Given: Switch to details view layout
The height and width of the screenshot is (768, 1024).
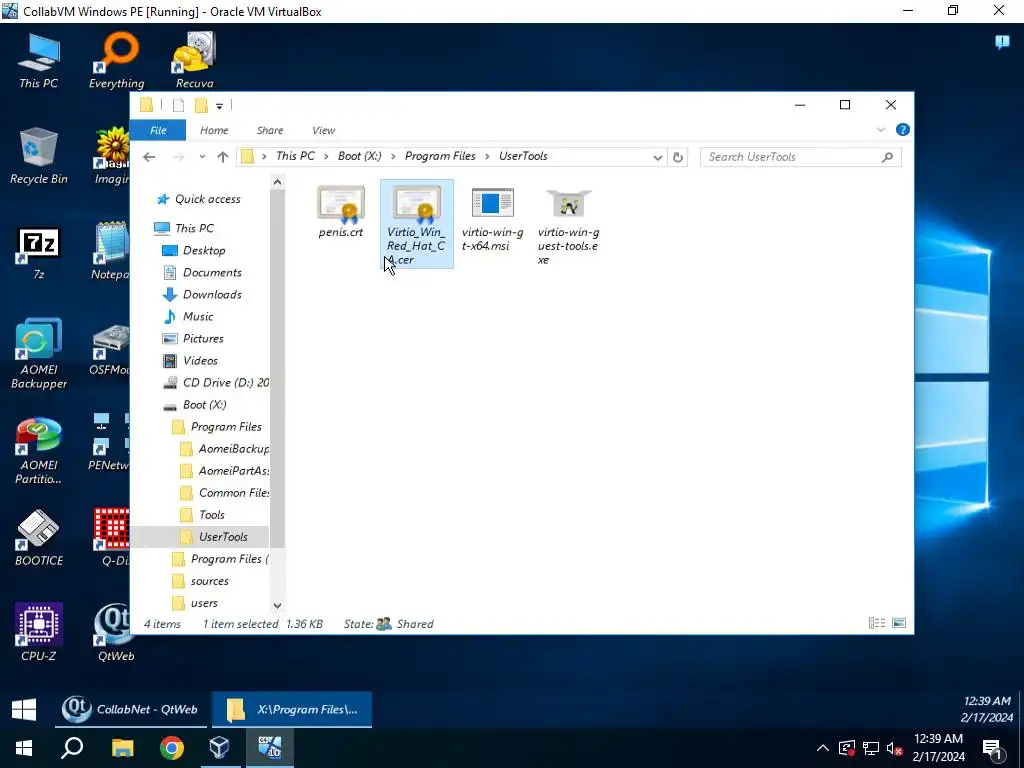Looking at the screenshot, I should click(x=876, y=623).
